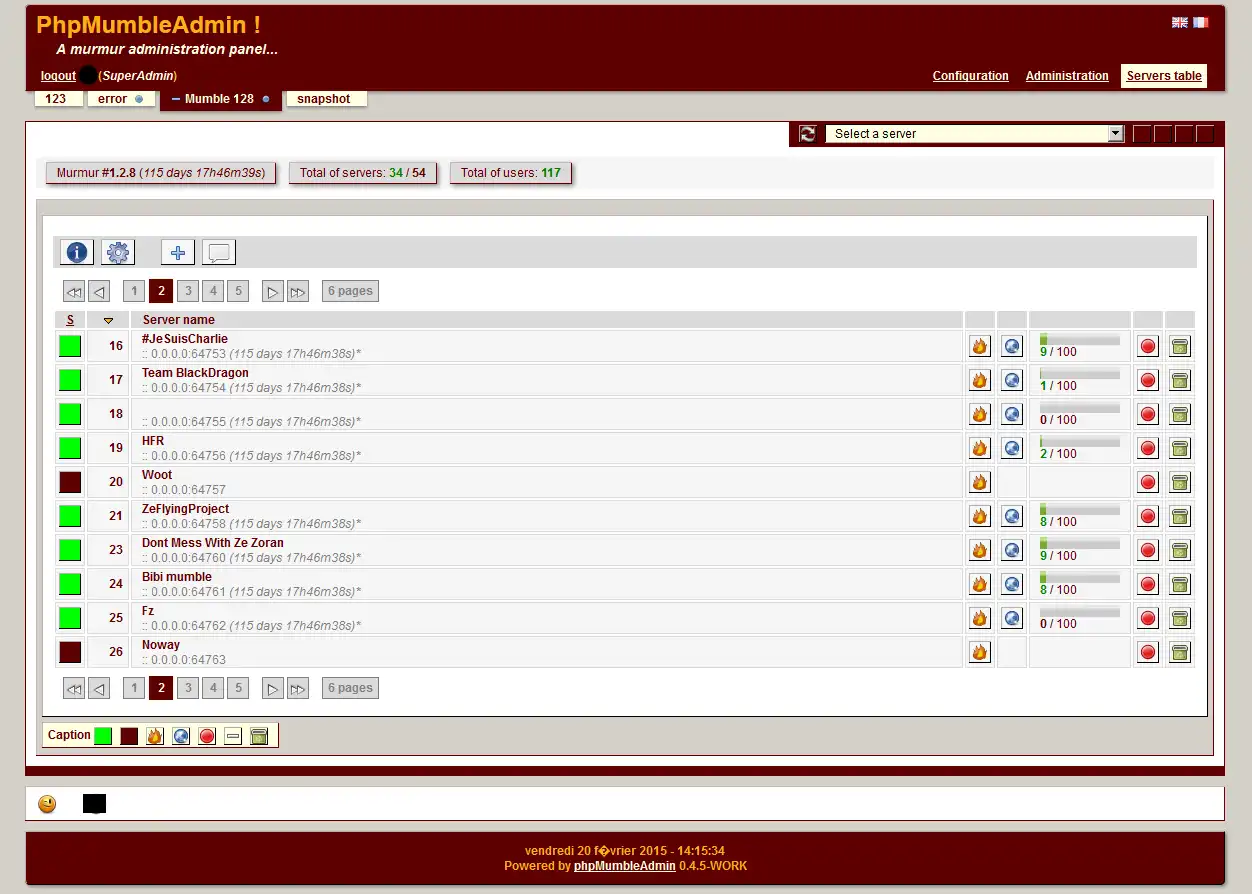Select the Mumble 128 tab
Viewport: 1252px width, 894px height.
click(220, 100)
